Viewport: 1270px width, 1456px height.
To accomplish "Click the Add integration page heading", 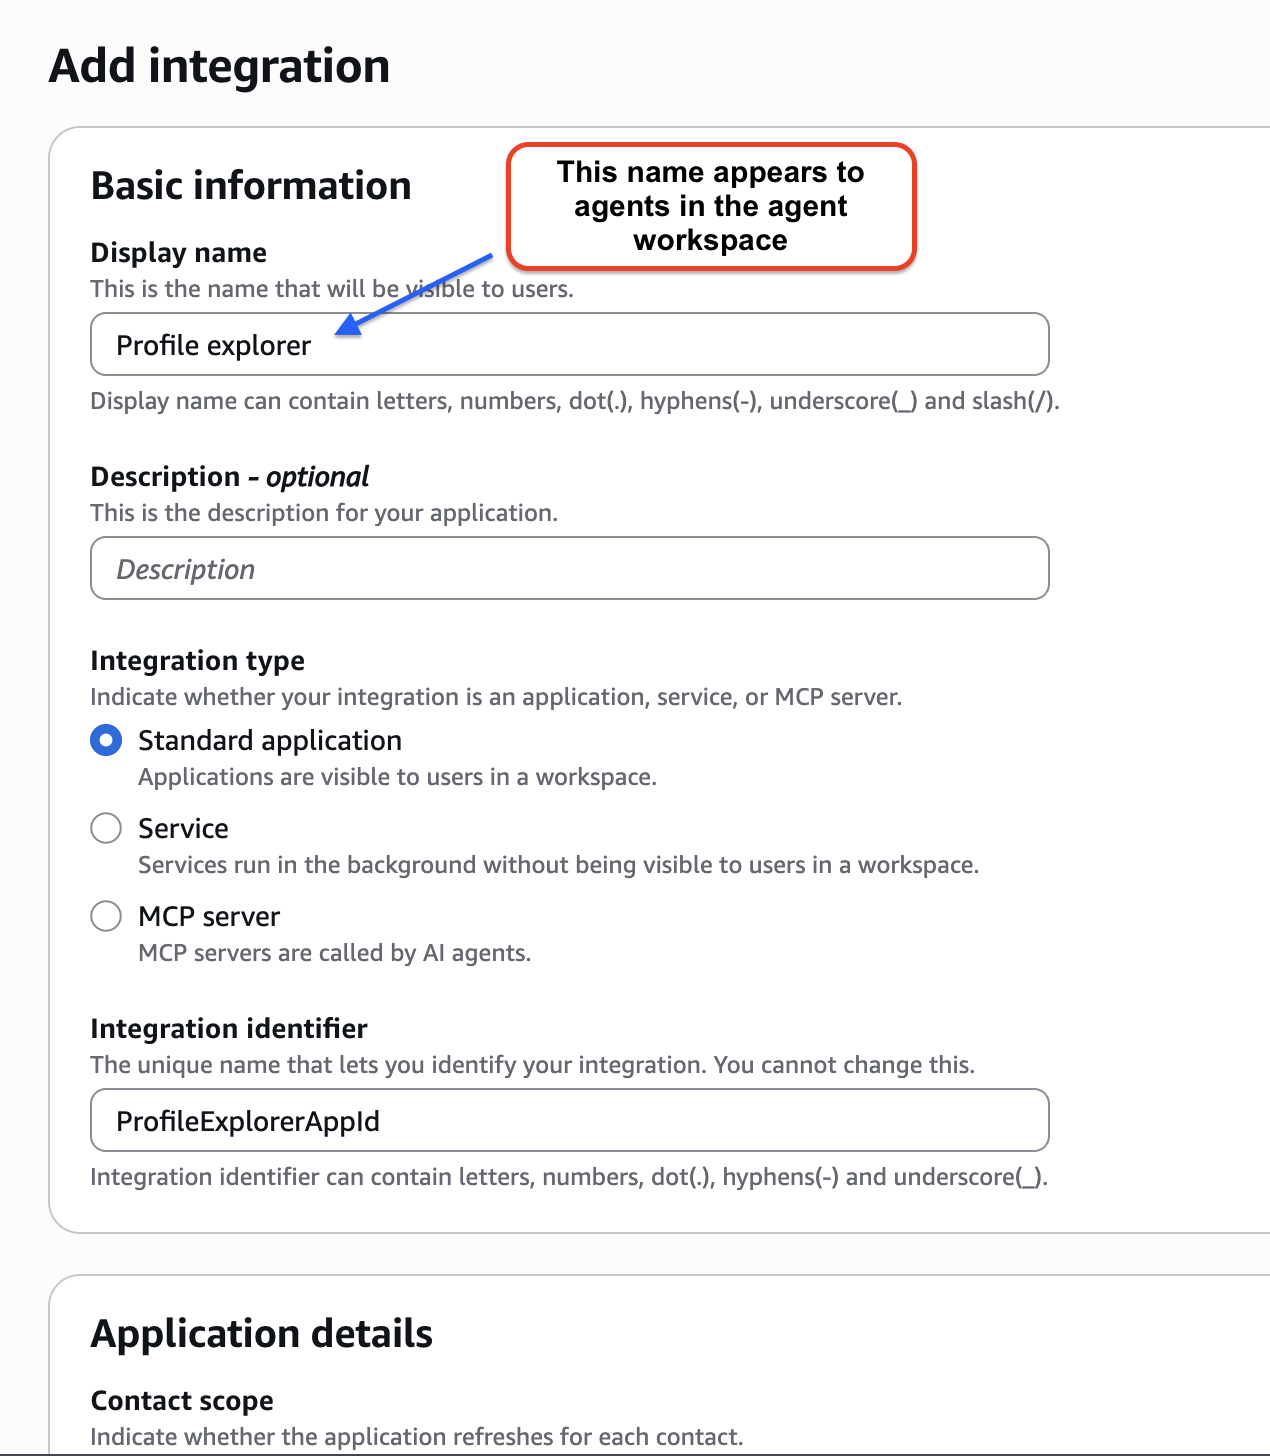I will point(220,66).
